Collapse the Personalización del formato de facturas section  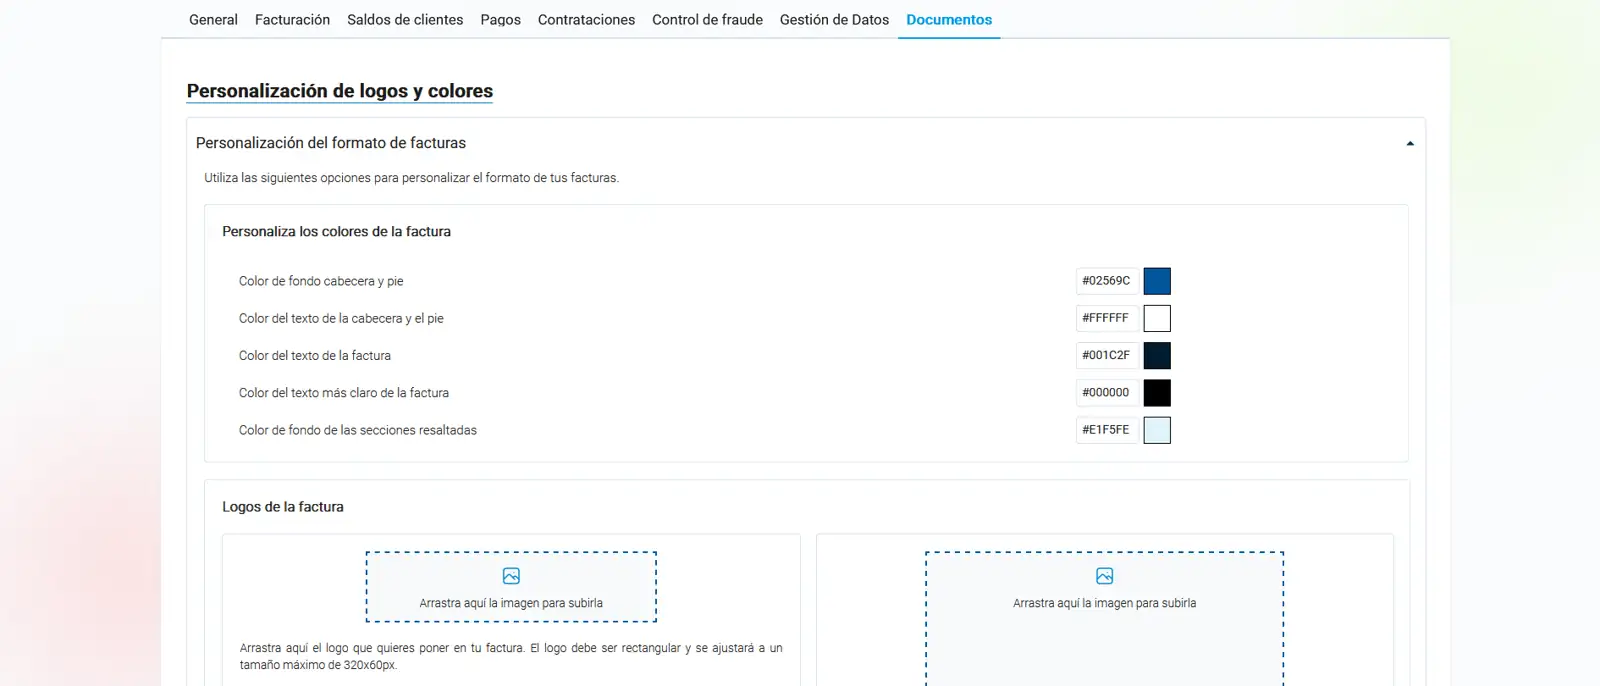tap(1409, 144)
